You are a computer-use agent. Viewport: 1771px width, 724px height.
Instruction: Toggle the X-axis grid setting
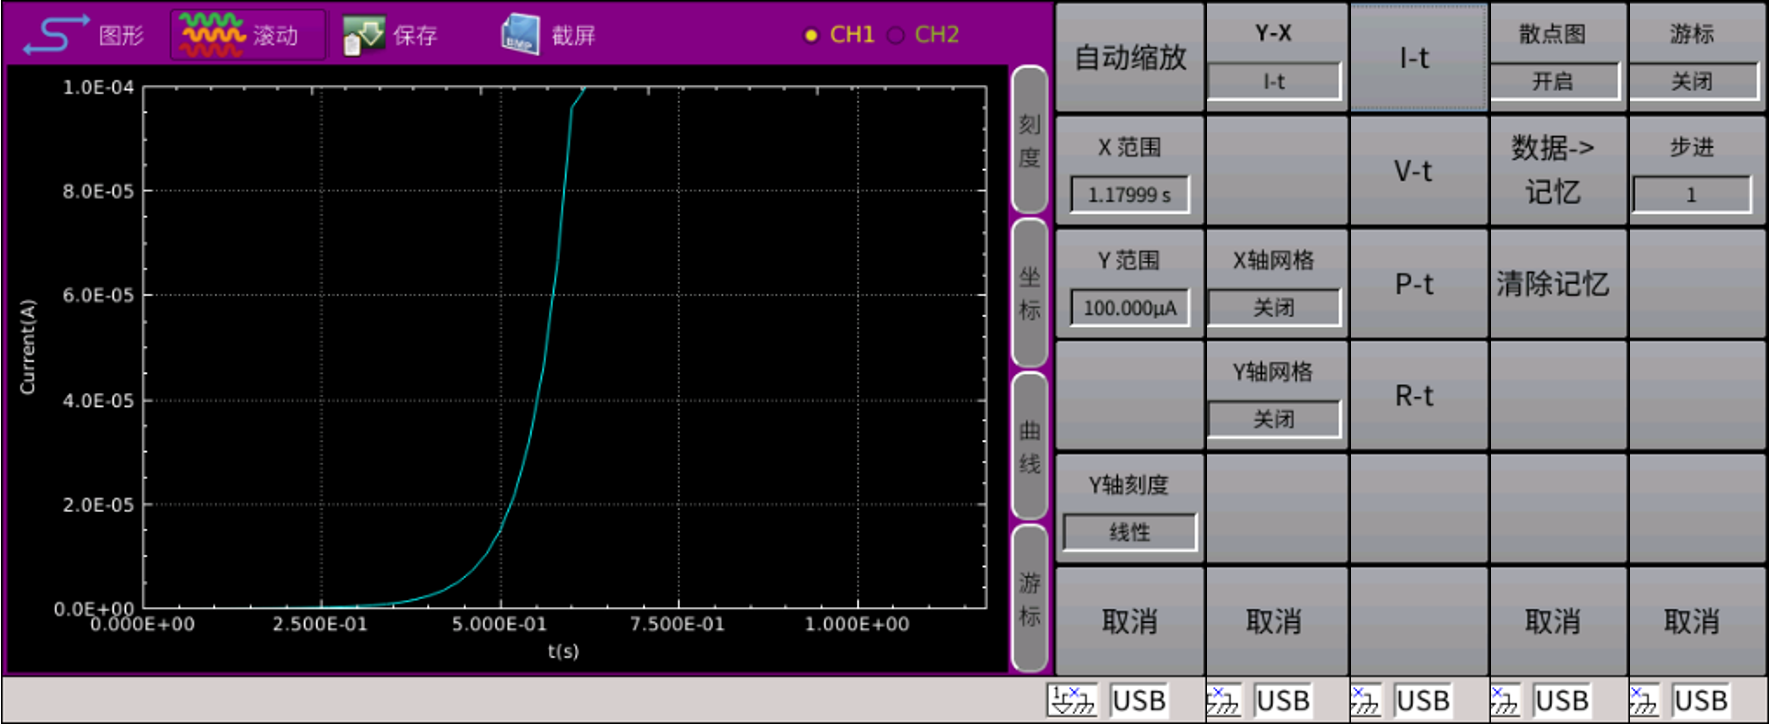(1273, 307)
